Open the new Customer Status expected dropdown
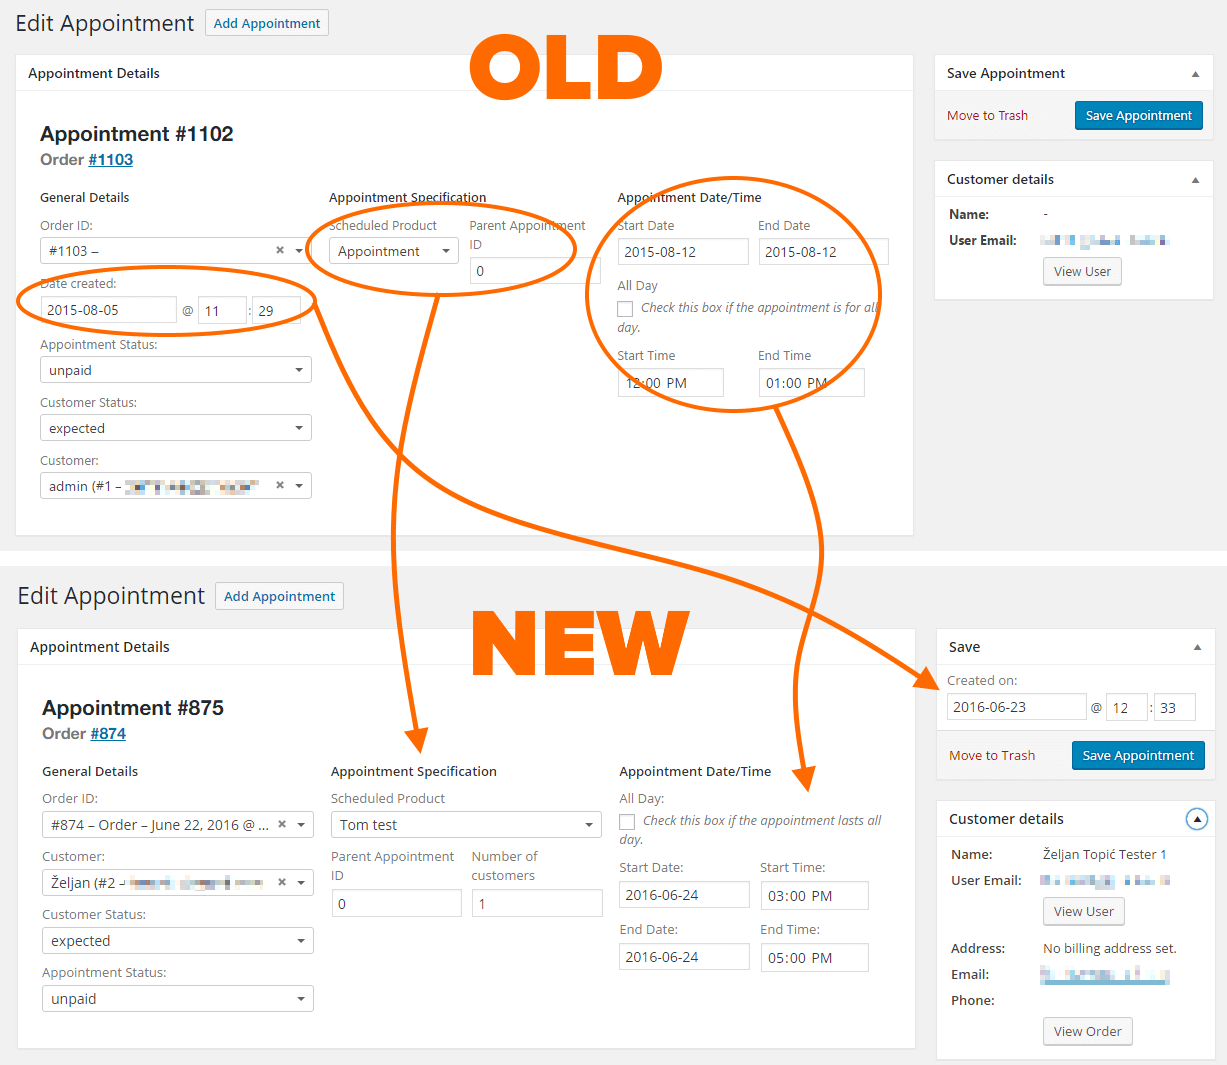Image resolution: width=1227 pixels, height=1065 pixels. [x=178, y=941]
